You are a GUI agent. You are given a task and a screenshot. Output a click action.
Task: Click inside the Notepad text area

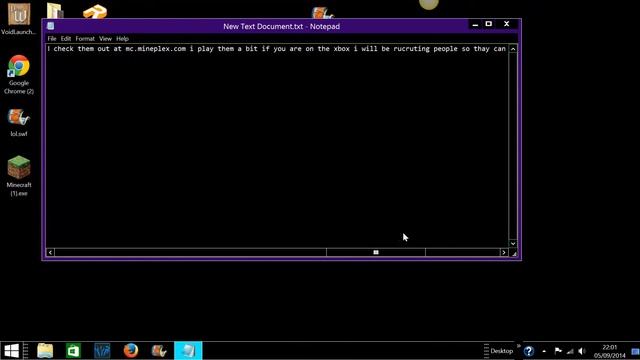(x=277, y=147)
